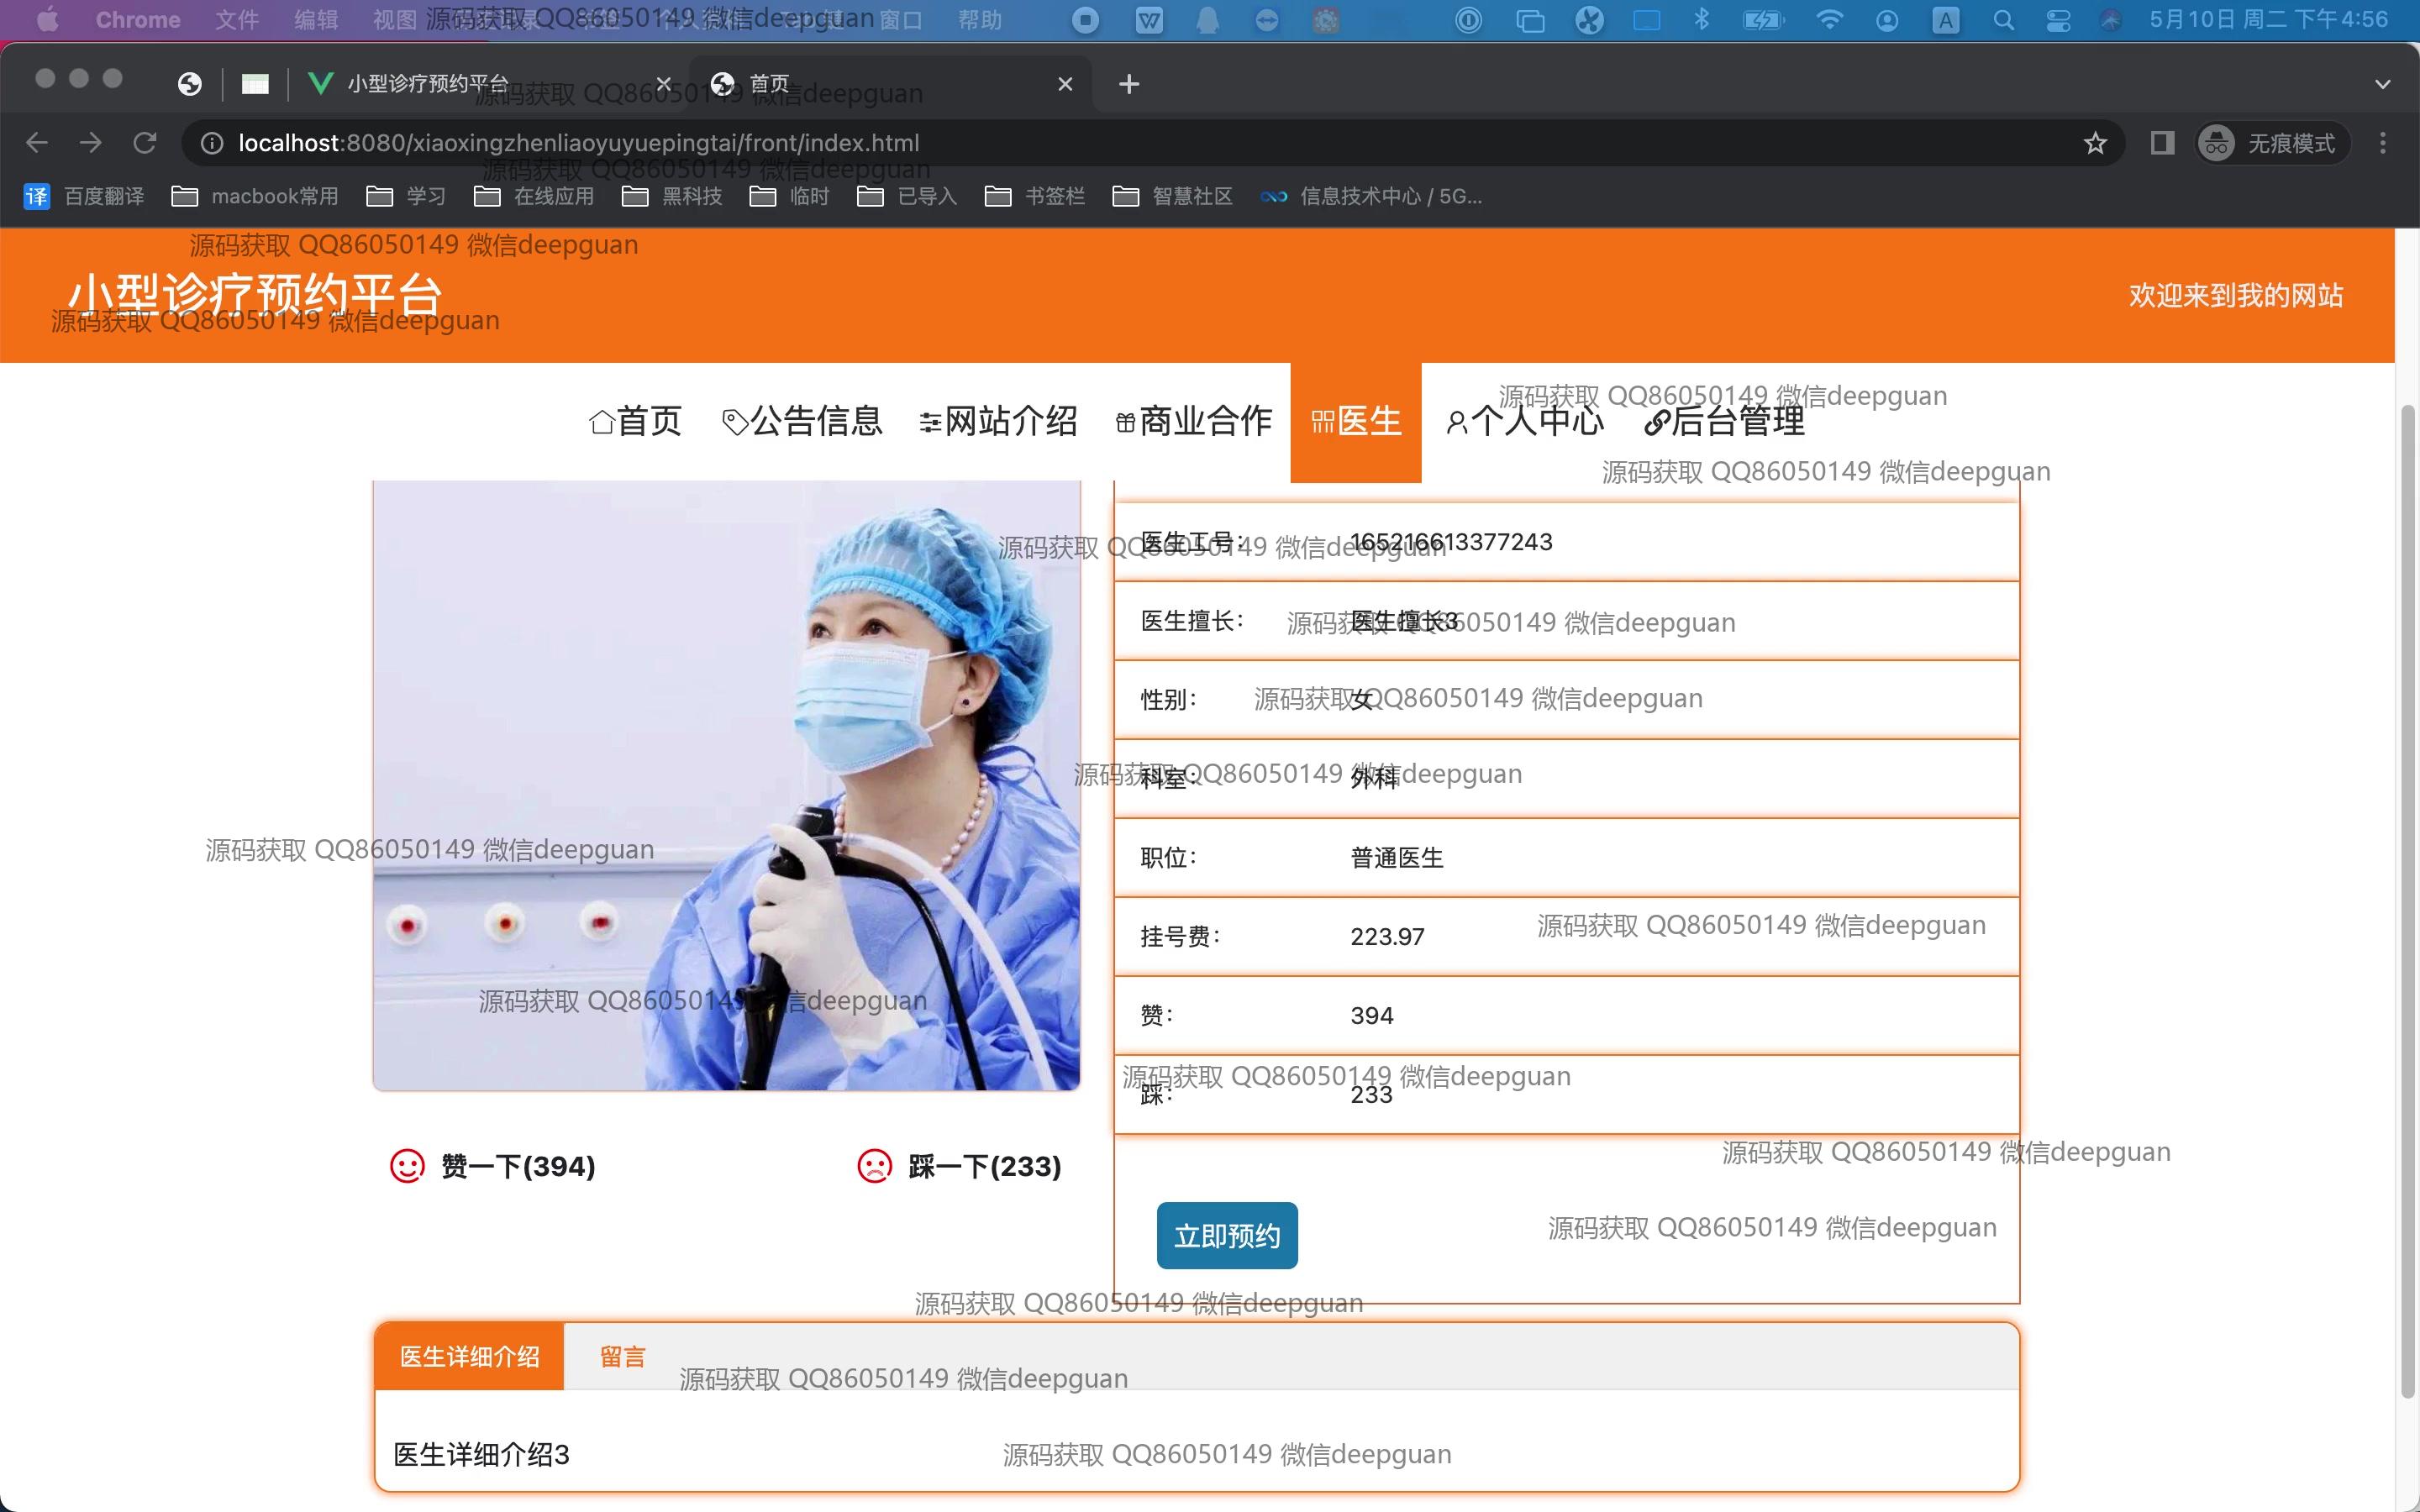The width and height of the screenshot is (2420, 1512).
Task: Click the site info icon in the address bar
Action: (x=212, y=143)
